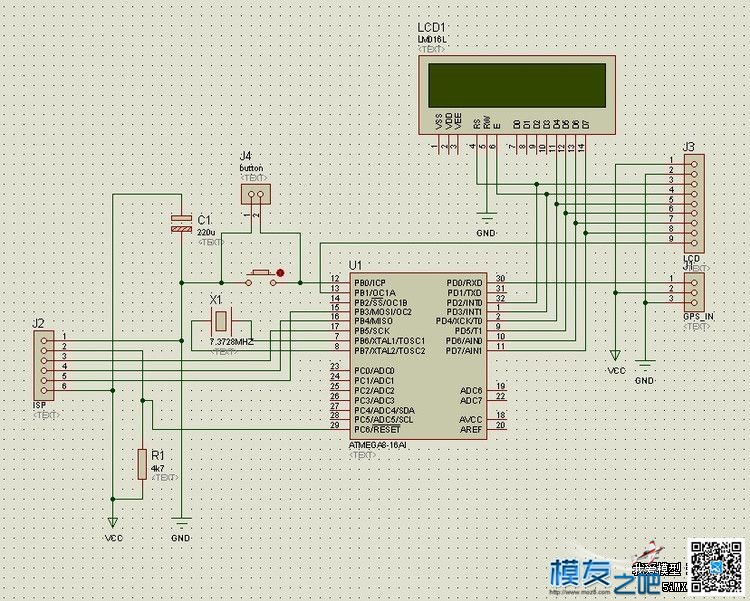The width and height of the screenshot is (750, 601).
Task: Click the GPS_IN connector J1
Action: (x=694, y=292)
